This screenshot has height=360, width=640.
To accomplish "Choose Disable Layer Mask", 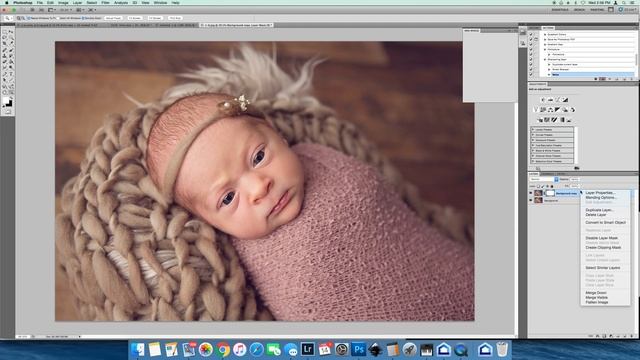I will (x=601, y=238).
